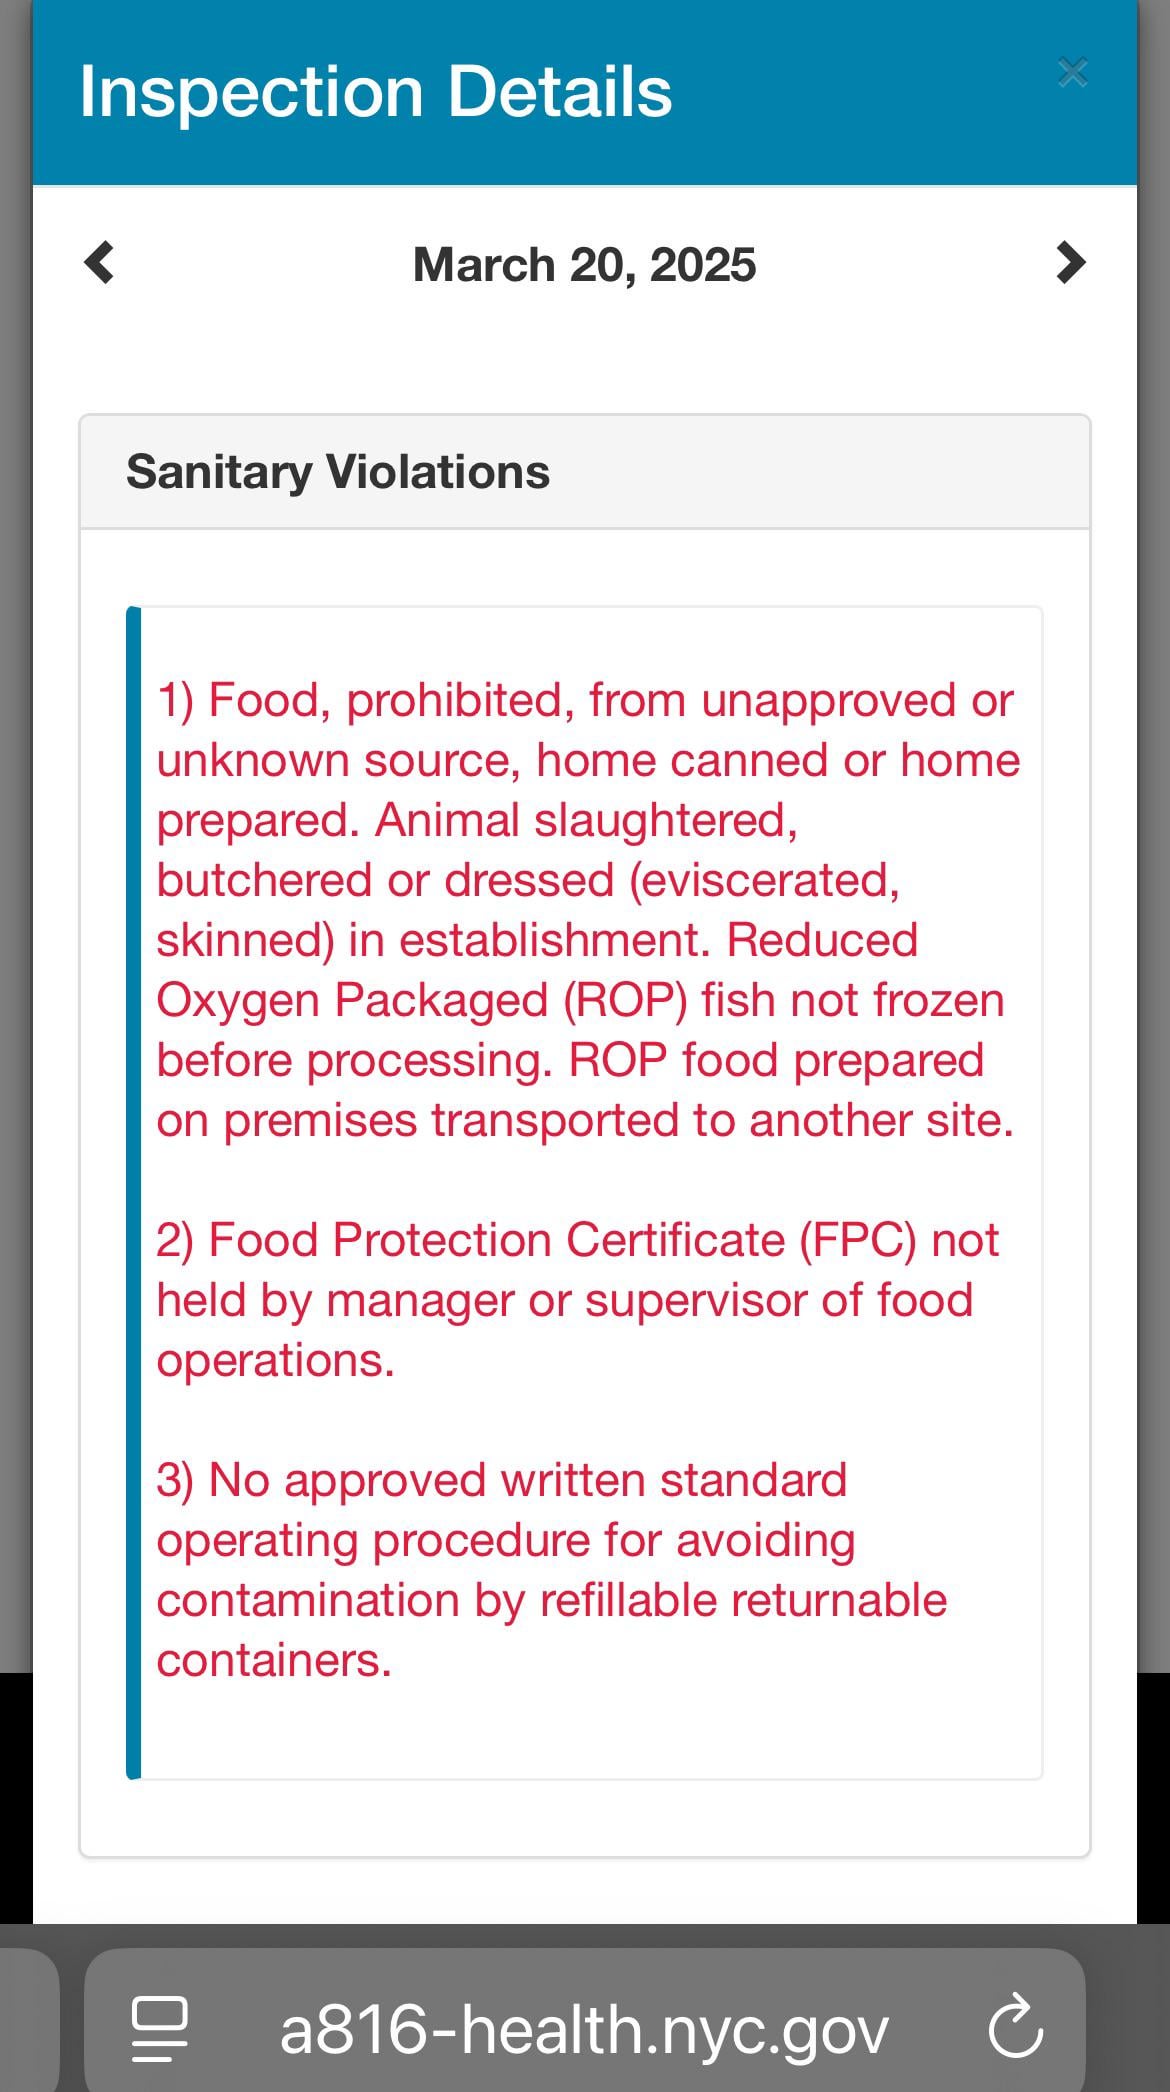The image size is (1170, 2092).
Task: Select the refillable returnable containers violation
Action: click(x=551, y=1570)
